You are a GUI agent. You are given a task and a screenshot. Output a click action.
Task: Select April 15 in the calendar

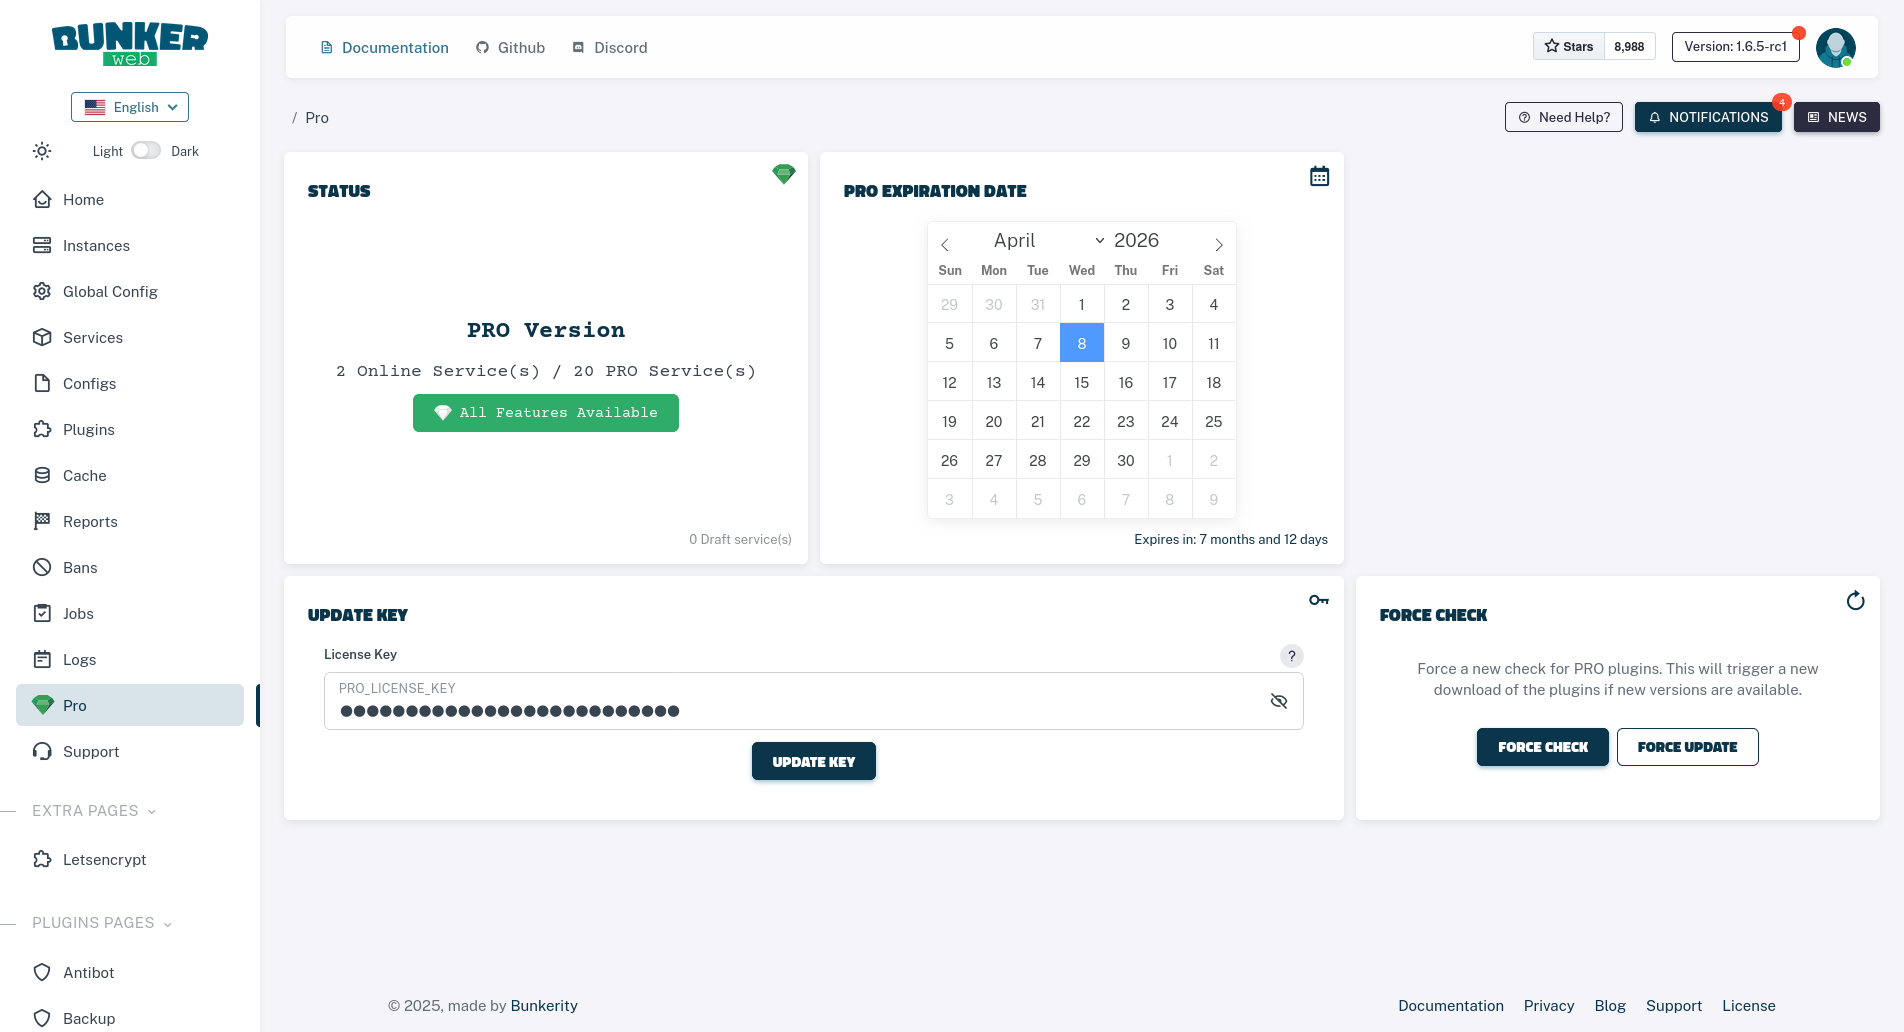click(x=1081, y=383)
